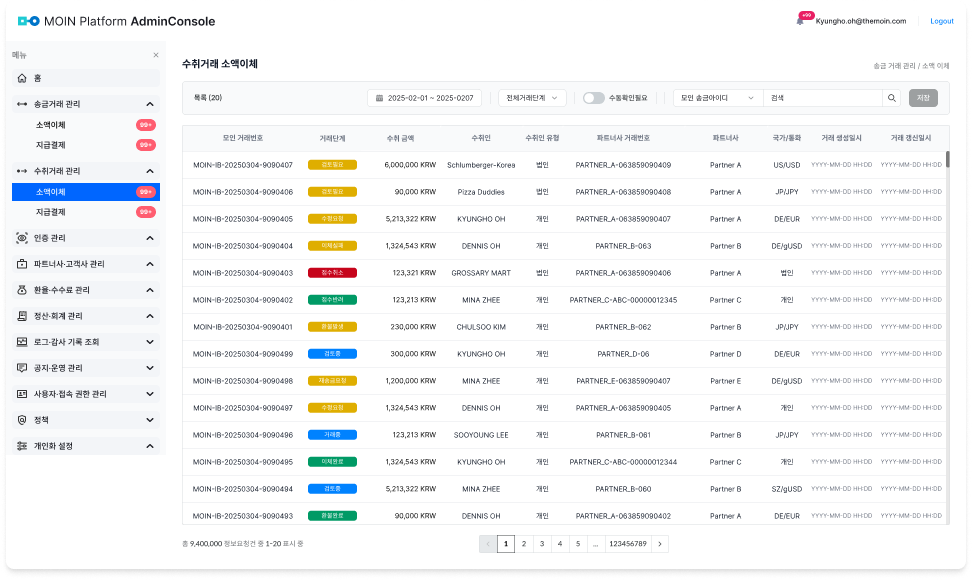Click the 인증 관리 fingerprint icon
Image resolution: width=972 pixels, height=580 pixels.
pyautogui.click(x=23, y=238)
